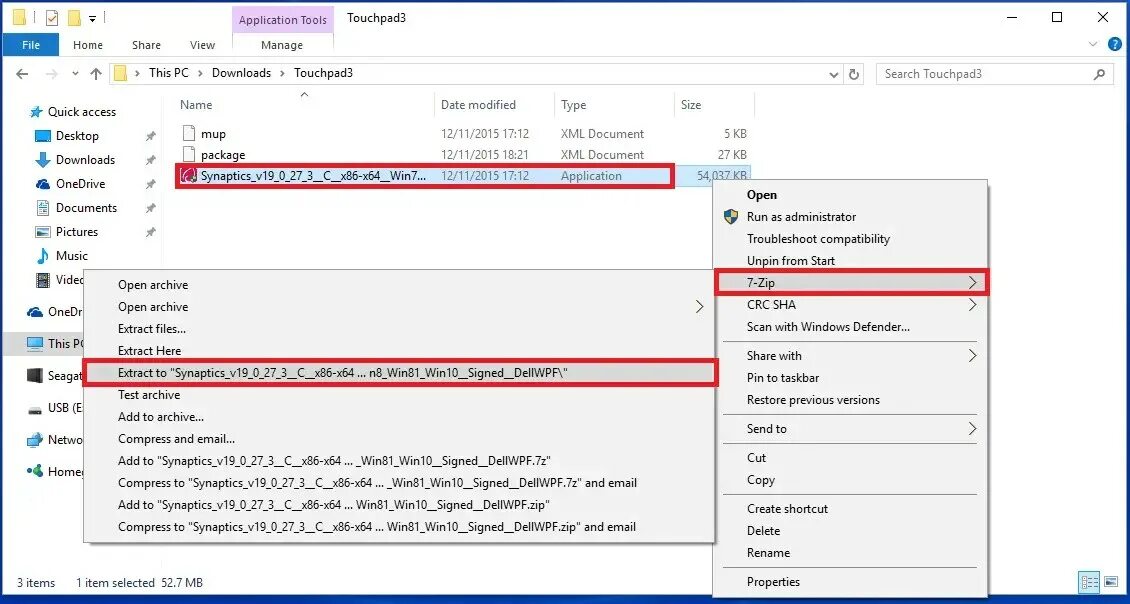Open the Home ribbon tab
This screenshot has height=604, width=1130.
[x=88, y=45]
